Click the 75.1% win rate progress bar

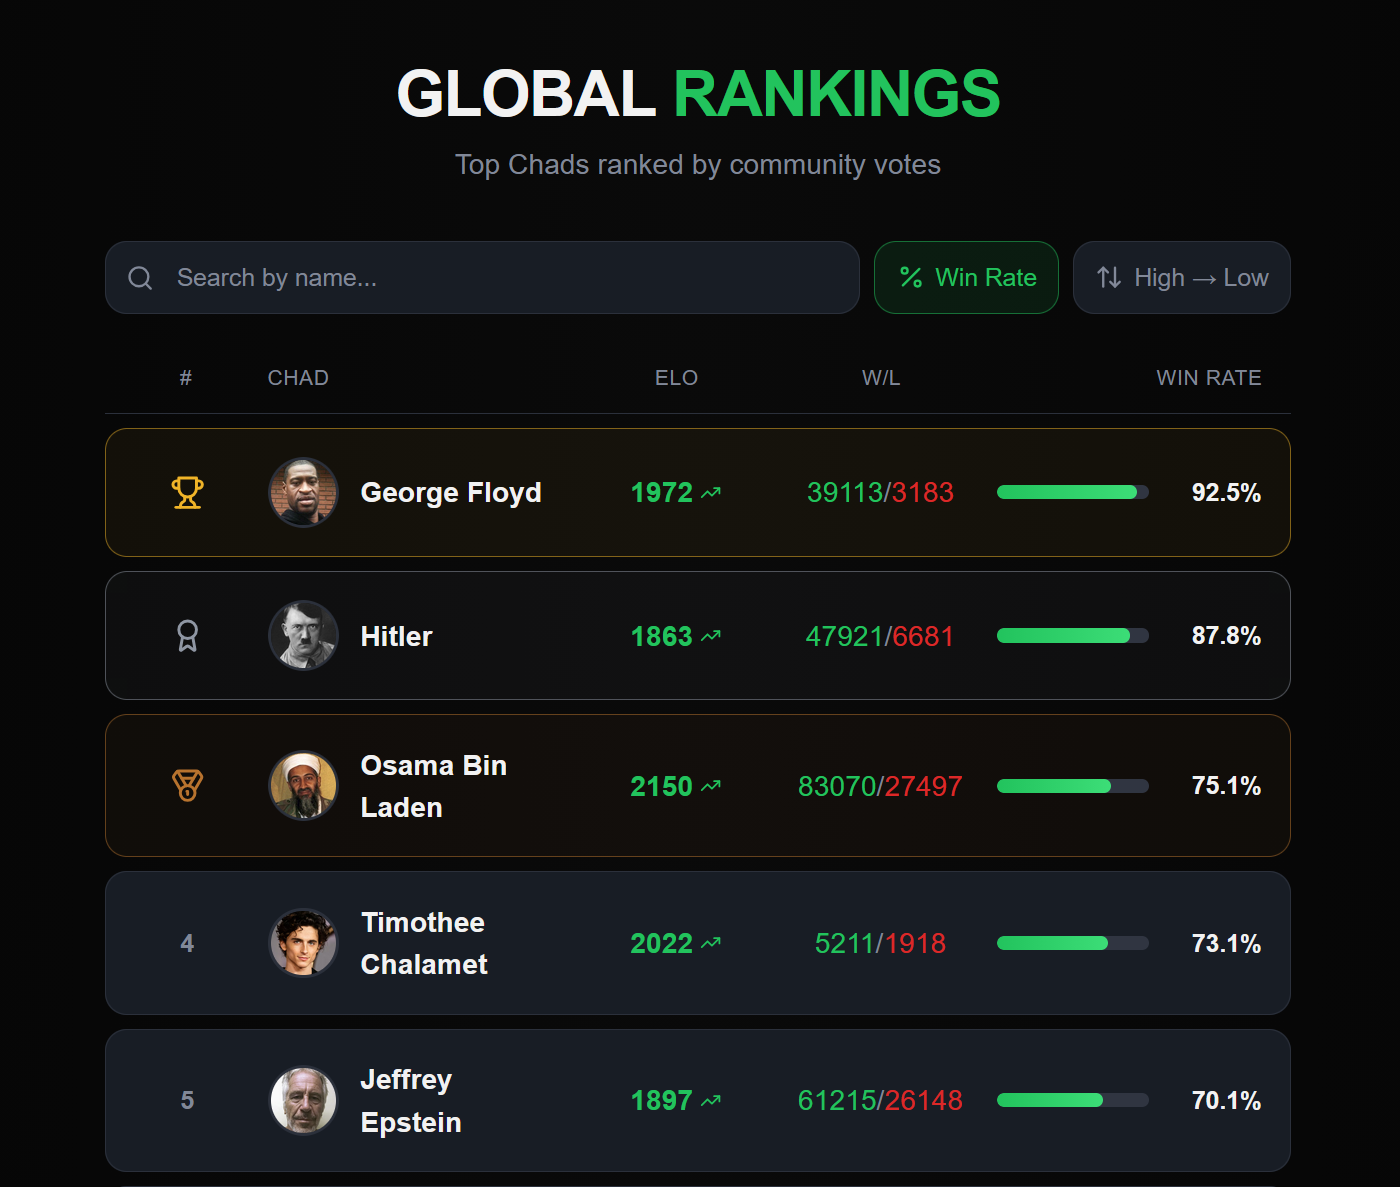[x=1072, y=786]
